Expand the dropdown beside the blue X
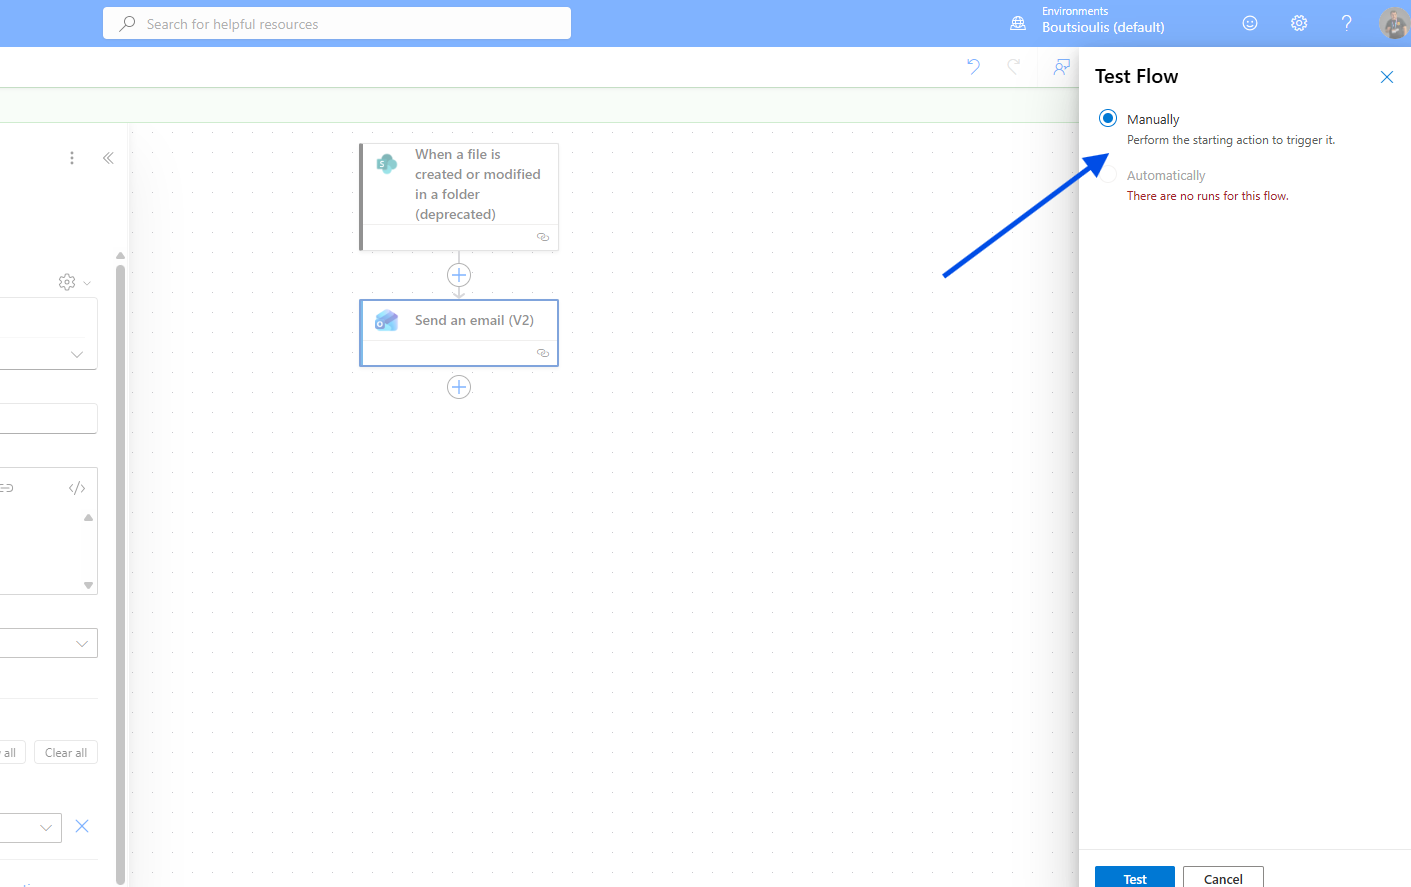The height and width of the screenshot is (887, 1411). point(45,827)
